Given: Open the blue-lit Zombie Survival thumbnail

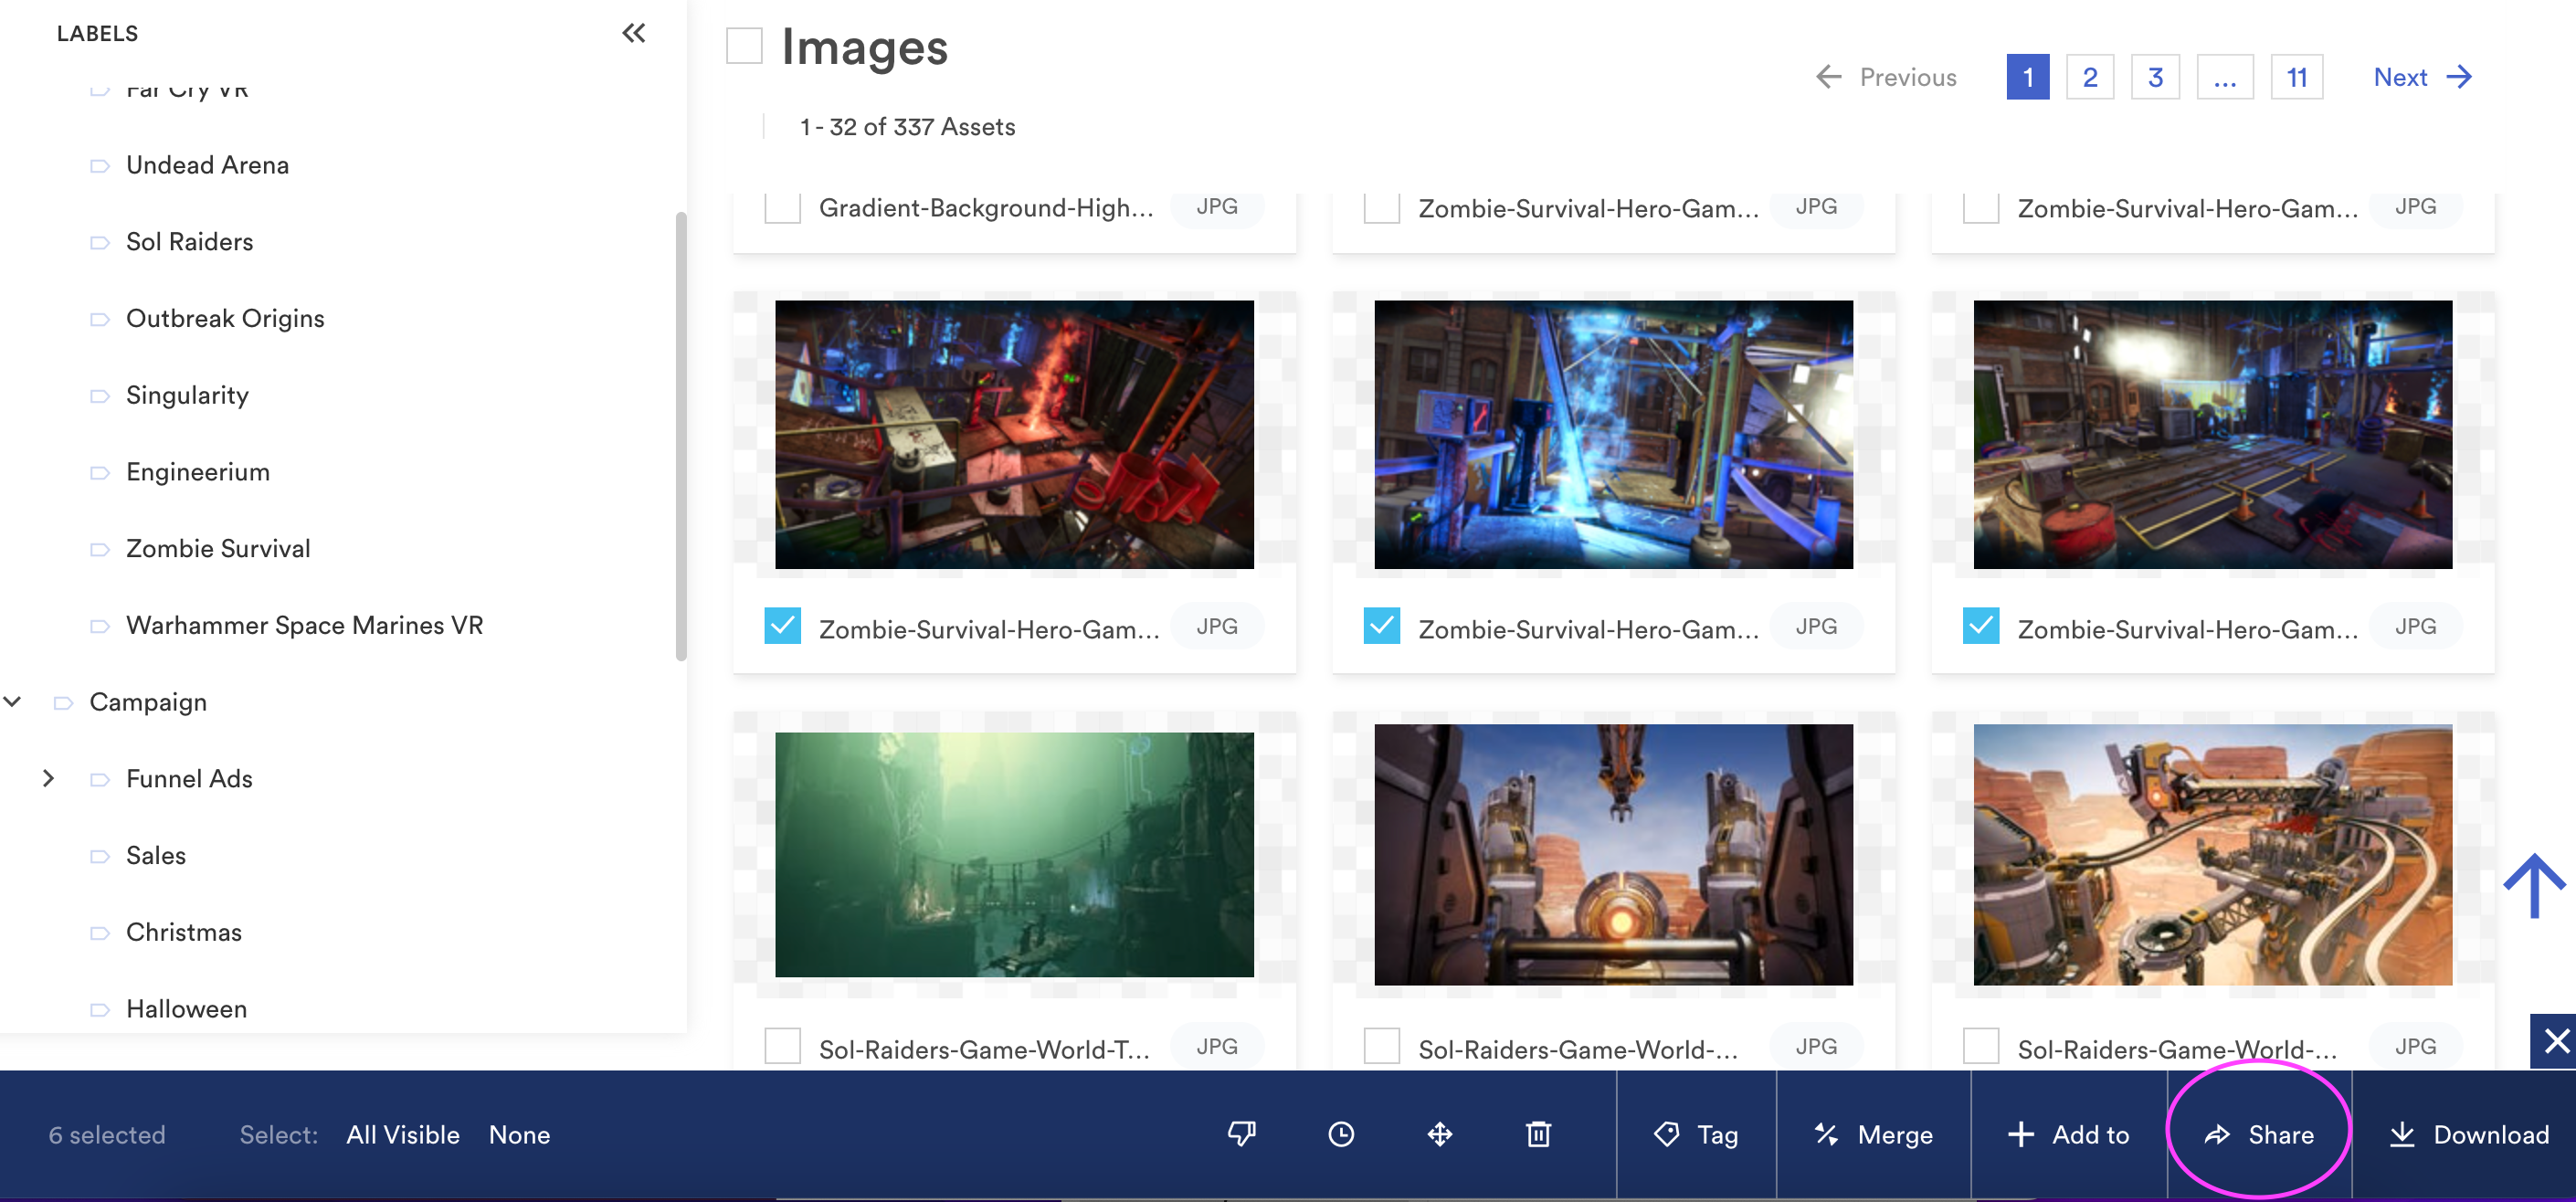Looking at the screenshot, I should [x=1613, y=435].
